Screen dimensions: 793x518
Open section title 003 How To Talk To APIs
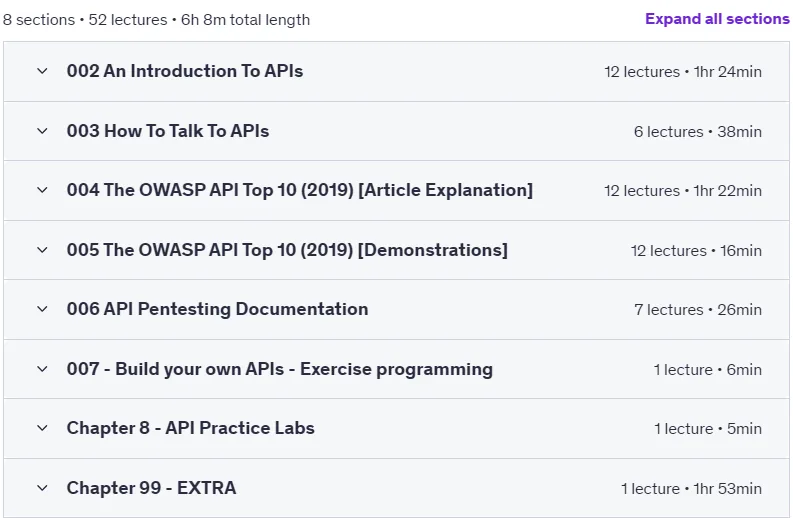pos(168,131)
